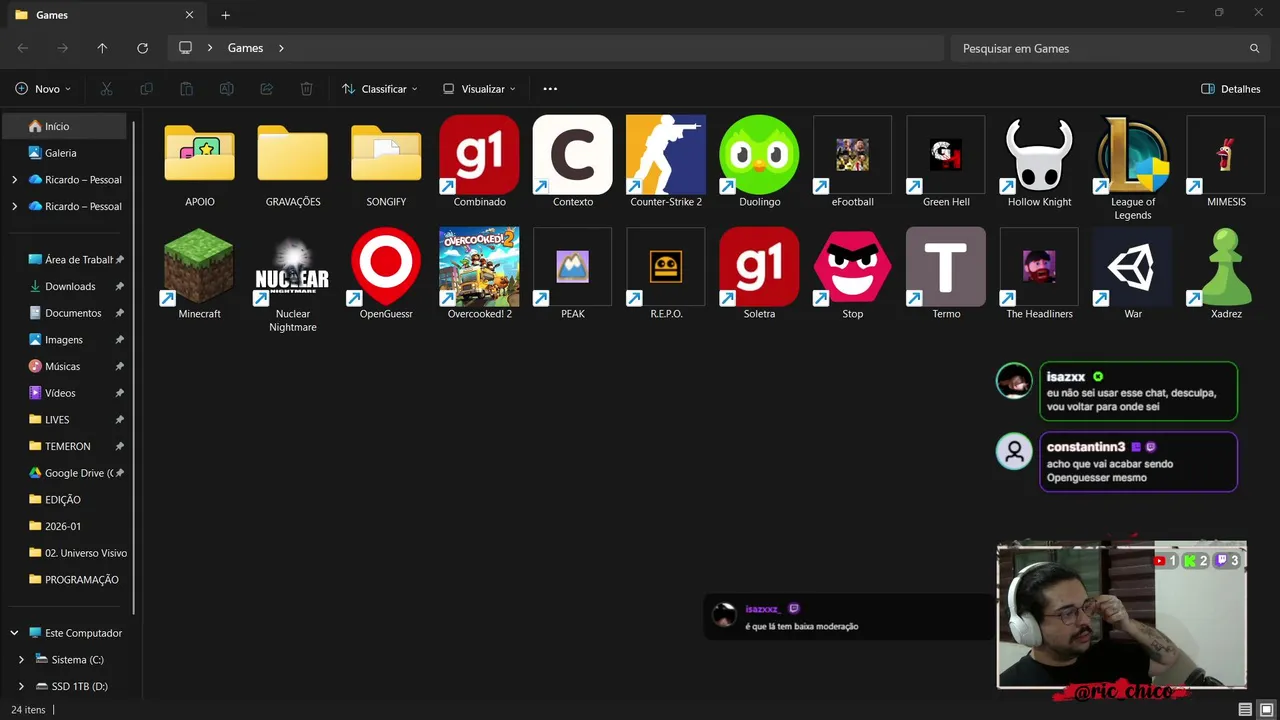Image resolution: width=1280 pixels, height=720 pixels.
Task: Click the navigation pane scrollbar
Action: click(134, 368)
